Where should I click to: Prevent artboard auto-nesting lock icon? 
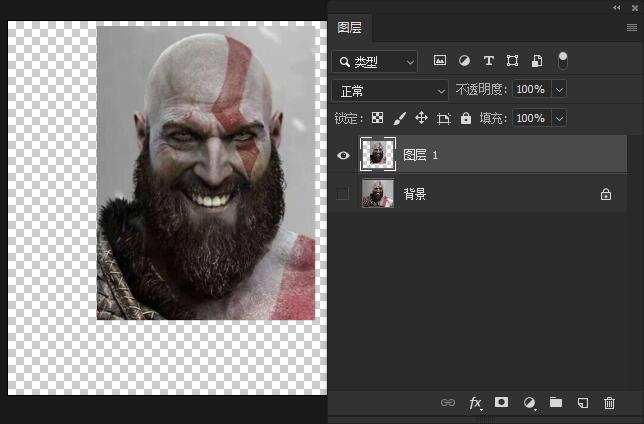pyautogui.click(x=444, y=118)
